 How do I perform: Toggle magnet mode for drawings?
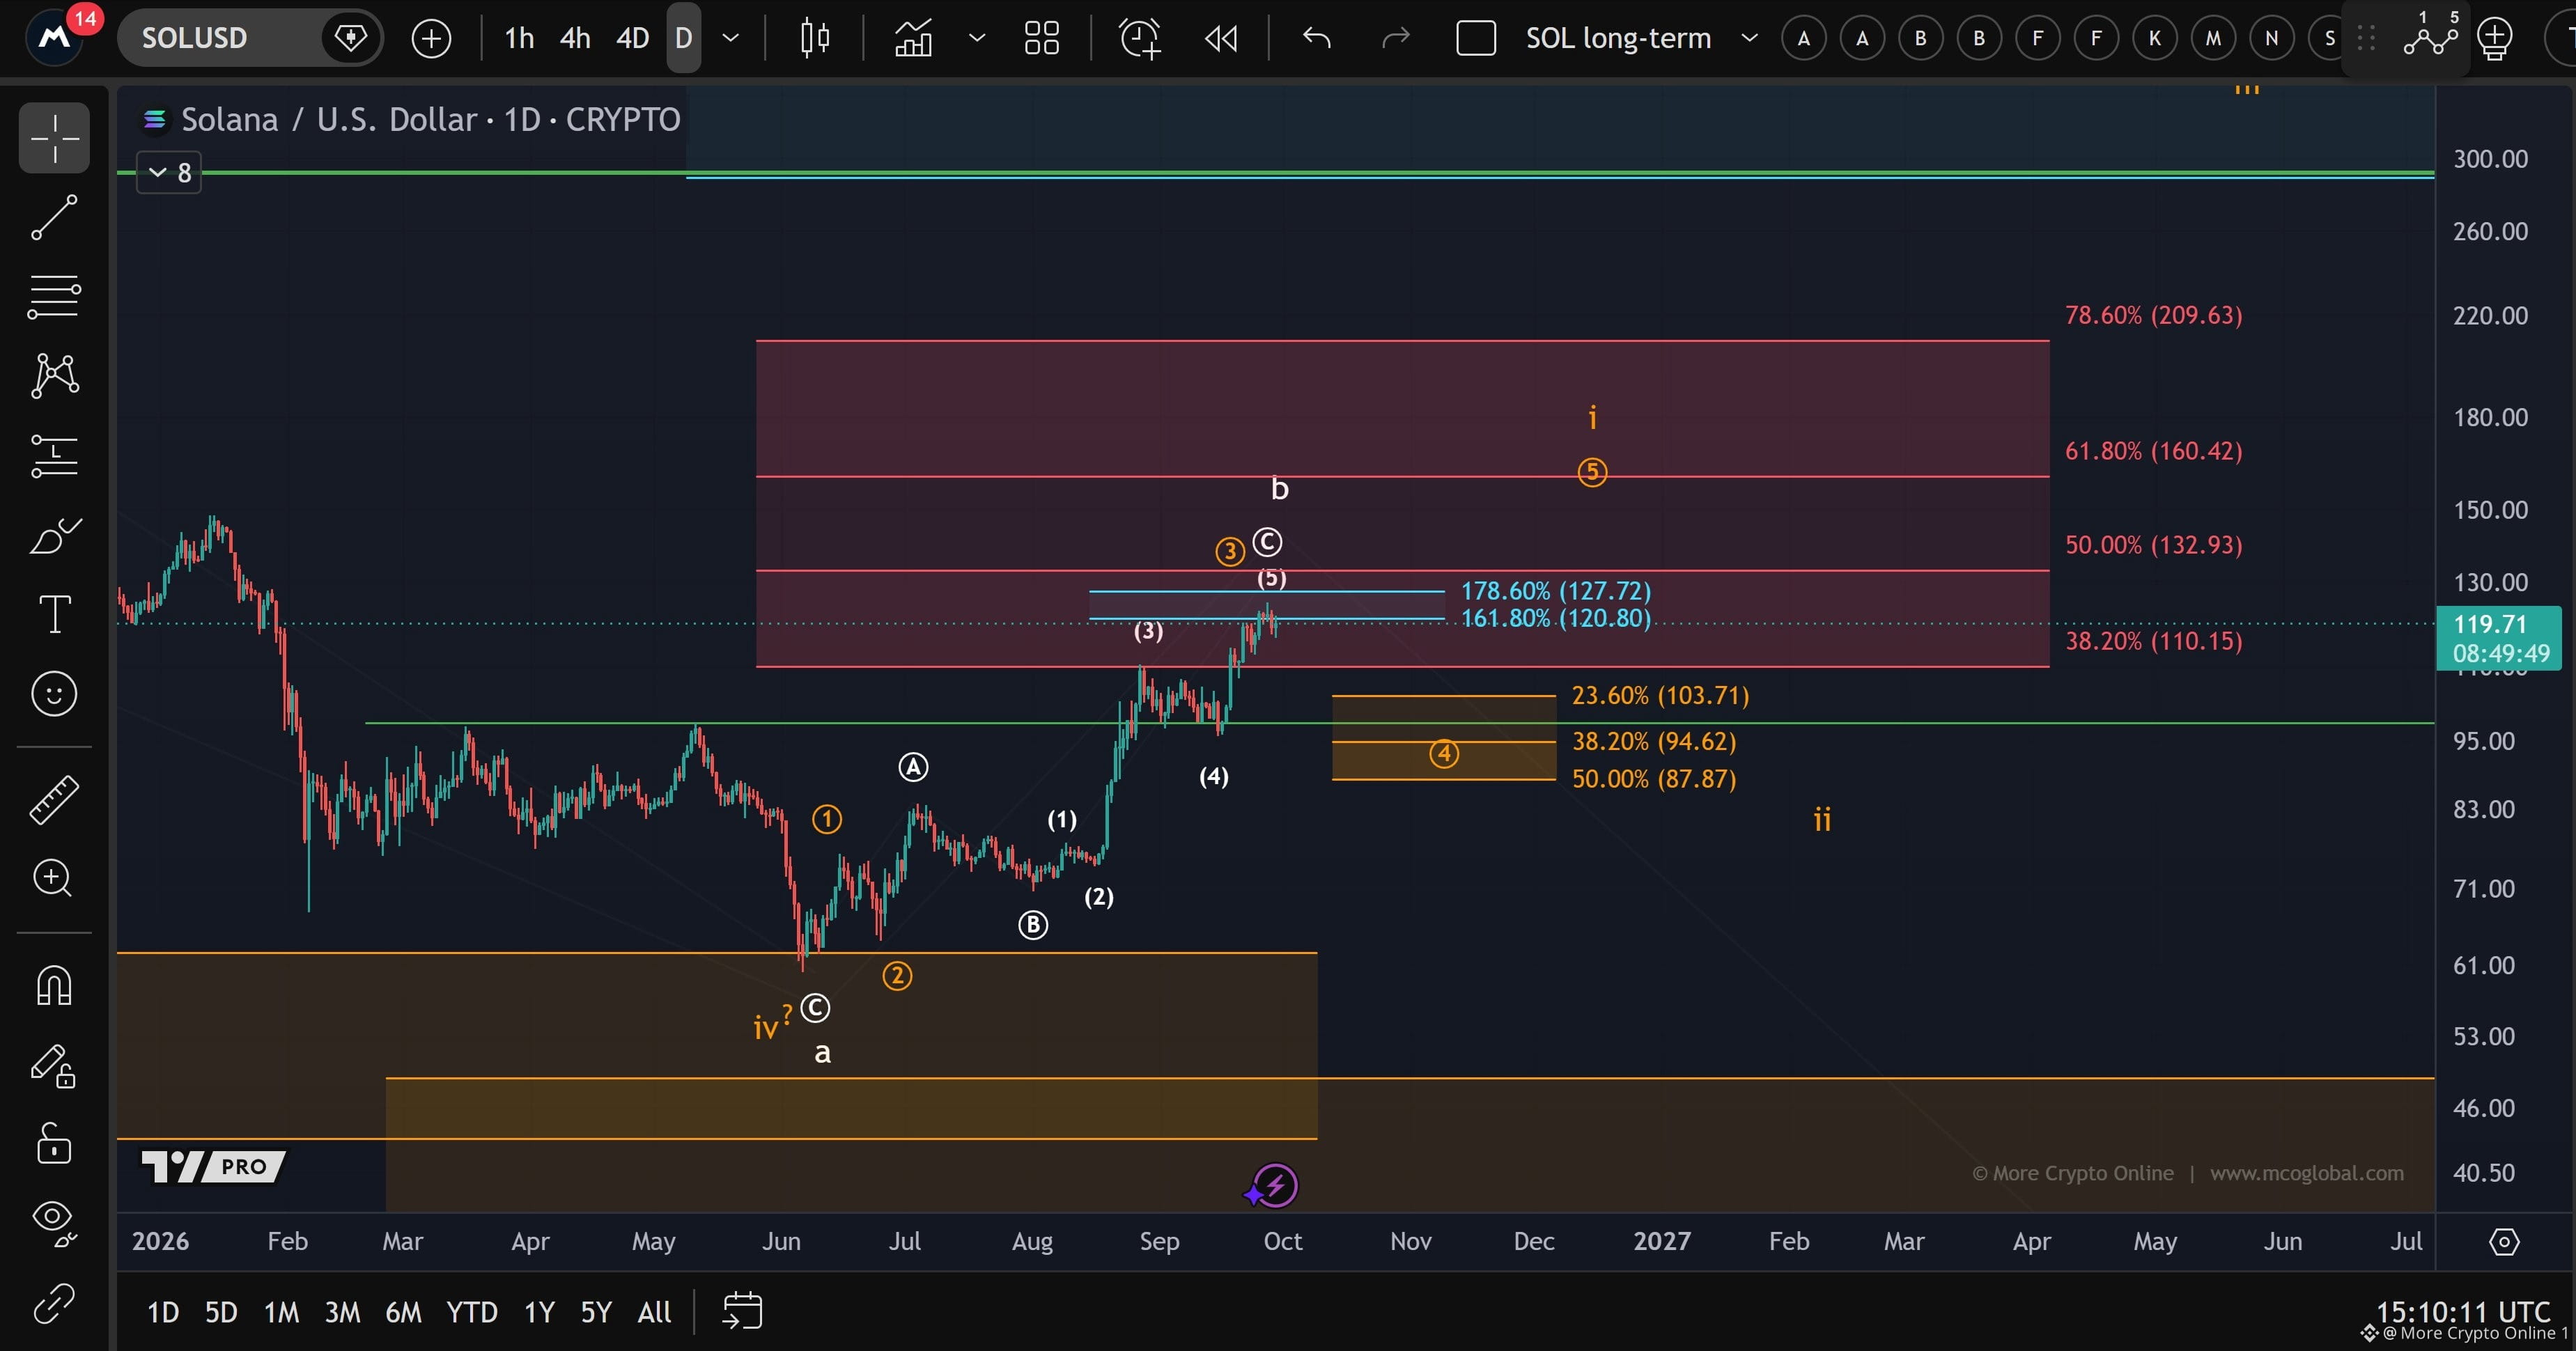pos(54,985)
